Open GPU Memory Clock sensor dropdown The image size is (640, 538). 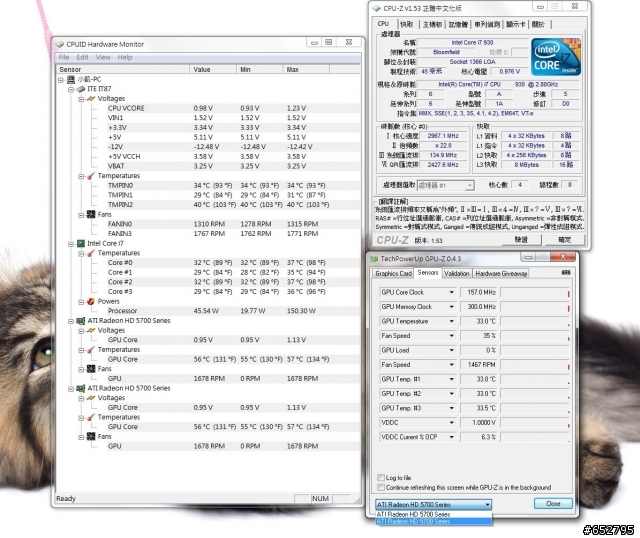pyautogui.click(x=452, y=307)
